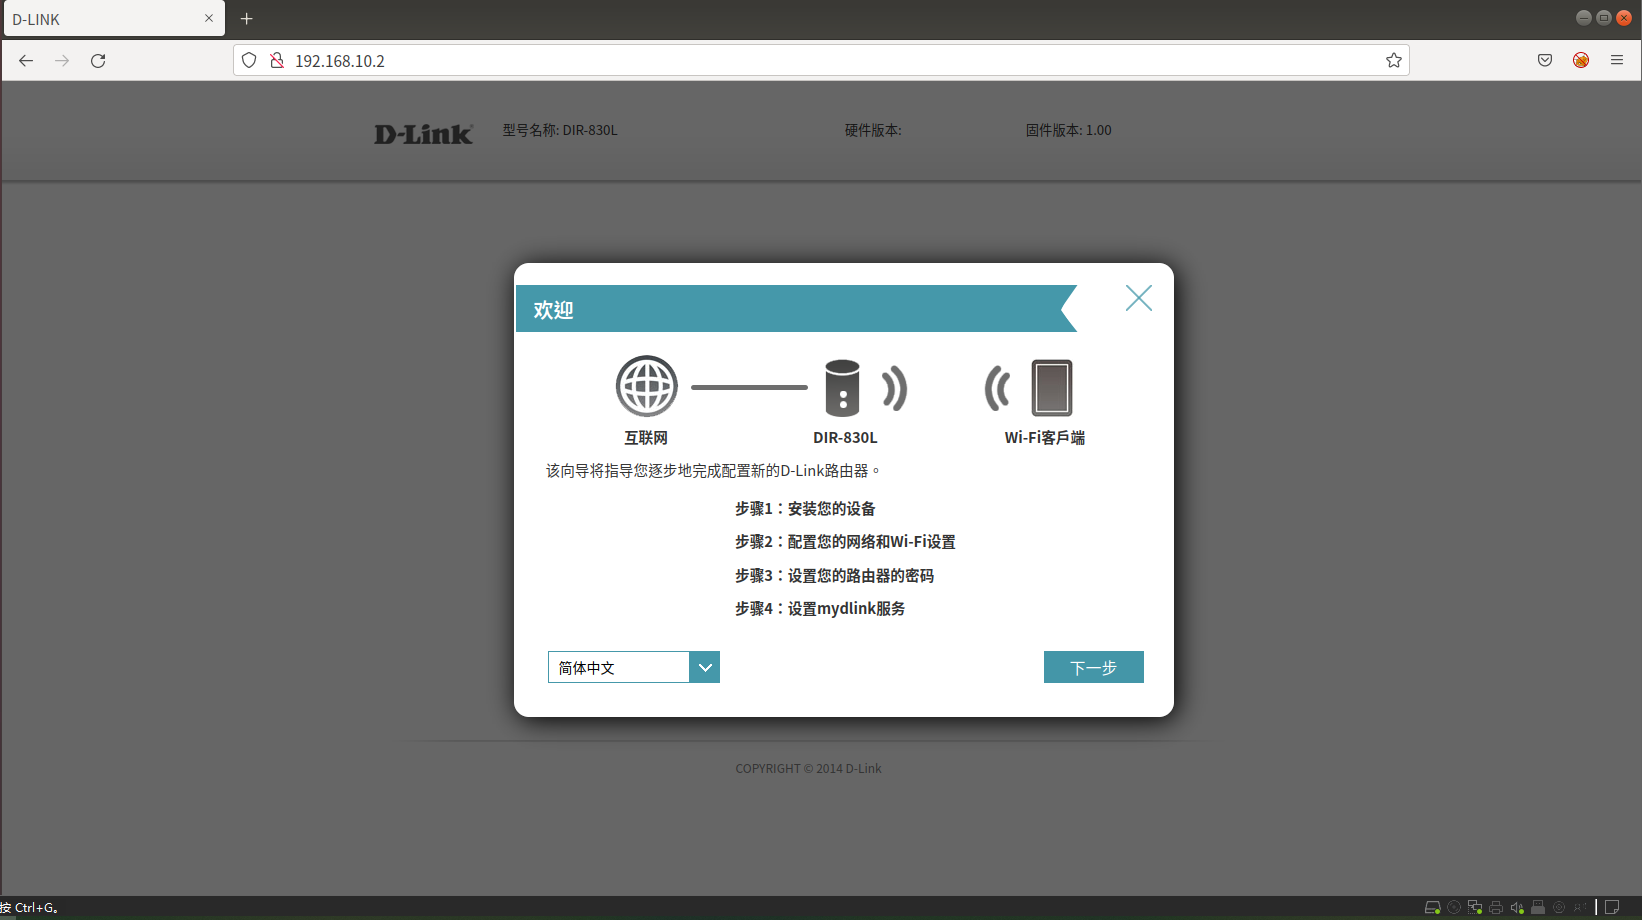Close the welcome wizard dialog
This screenshot has height=920, width=1642.
(x=1138, y=298)
